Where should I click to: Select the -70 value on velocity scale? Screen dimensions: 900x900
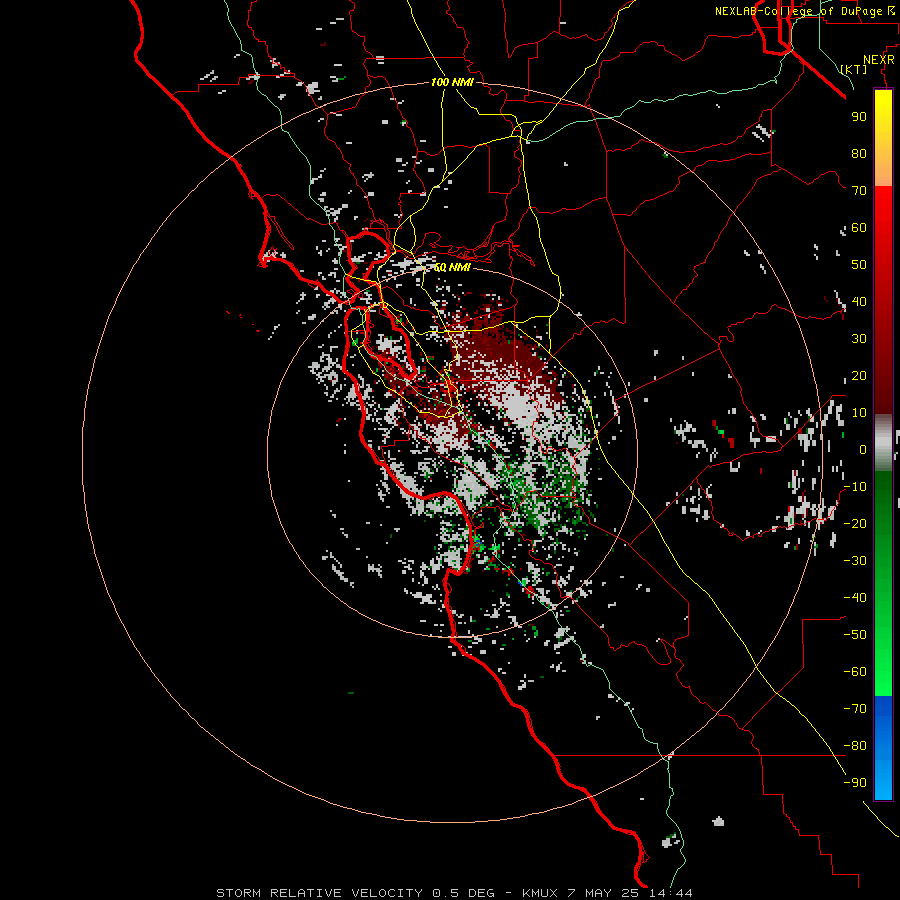[x=855, y=708]
